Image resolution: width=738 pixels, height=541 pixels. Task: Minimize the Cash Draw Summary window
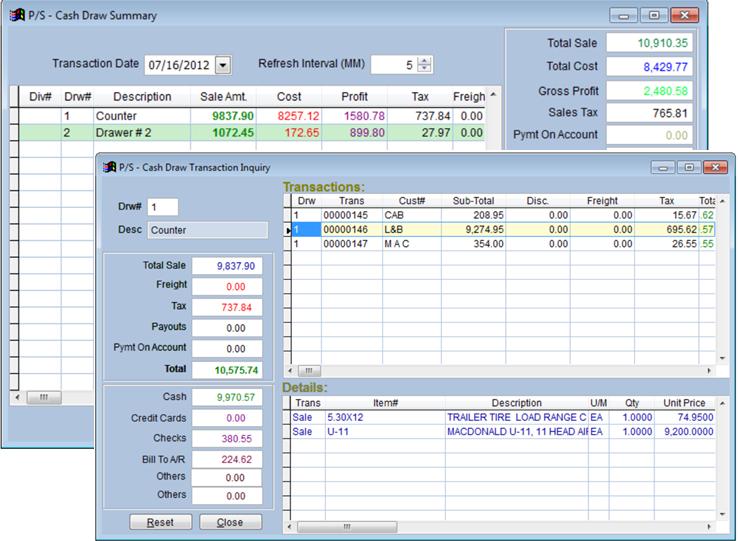click(626, 16)
